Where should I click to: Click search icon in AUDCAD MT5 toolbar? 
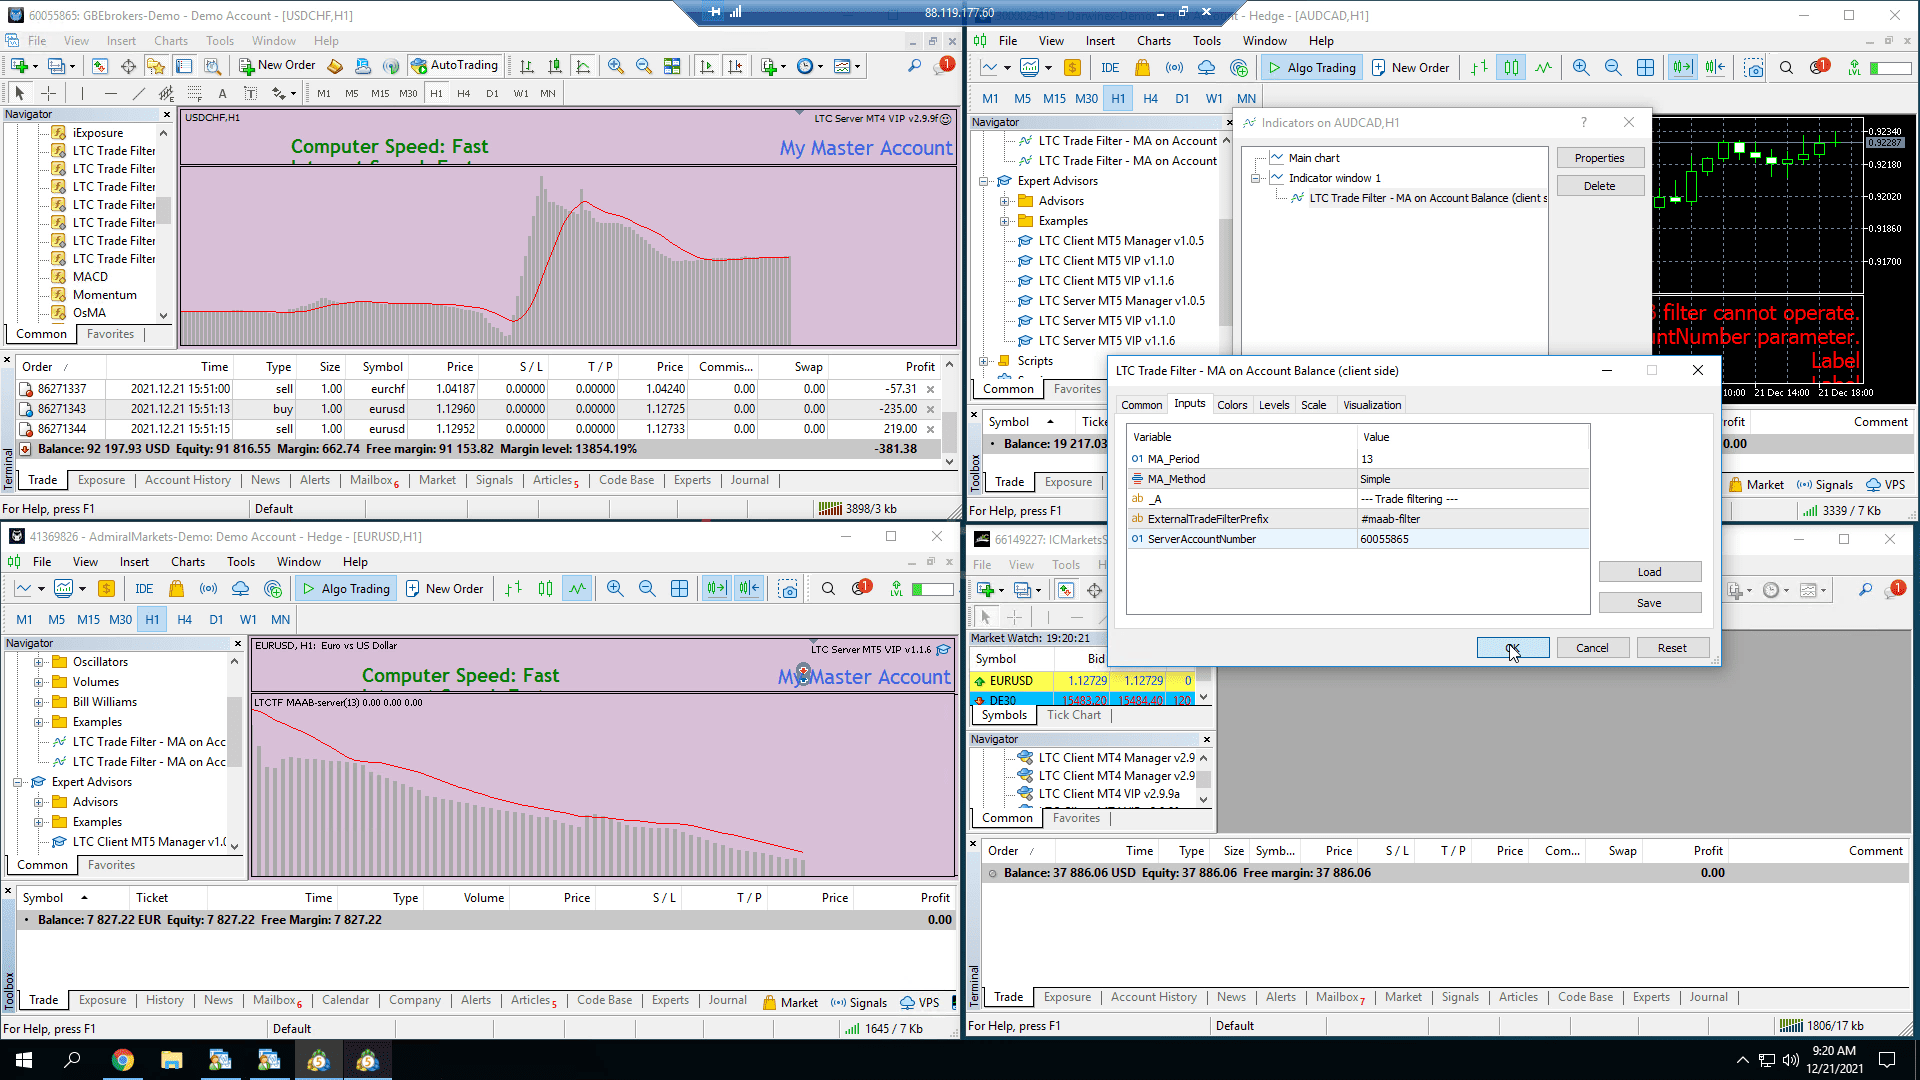pos(1787,68)
